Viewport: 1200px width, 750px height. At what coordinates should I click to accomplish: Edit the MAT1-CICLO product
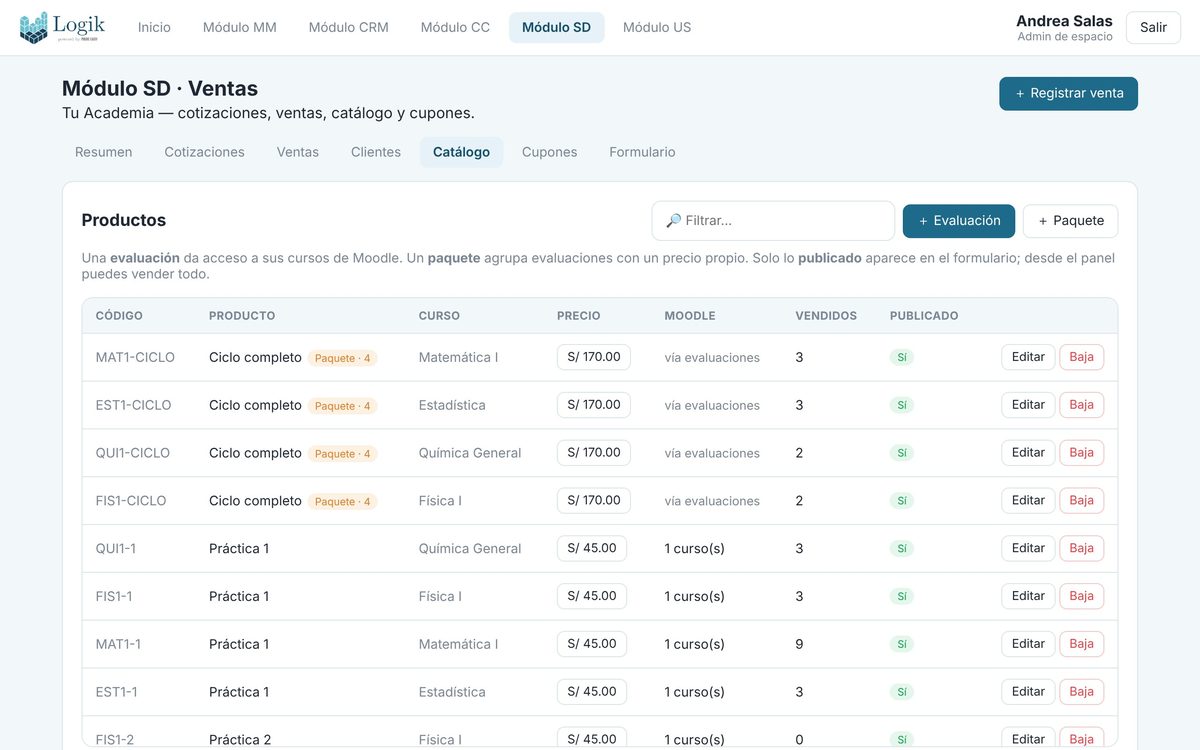click(1028, 357)
